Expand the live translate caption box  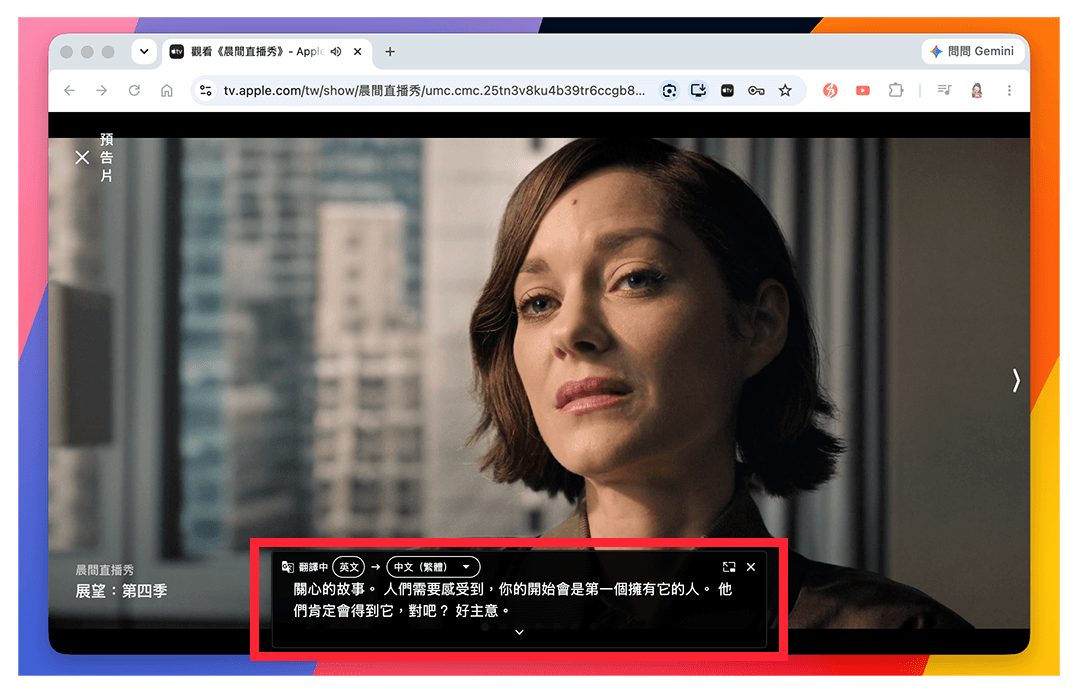pyautogui.click(x=729, y=567)
